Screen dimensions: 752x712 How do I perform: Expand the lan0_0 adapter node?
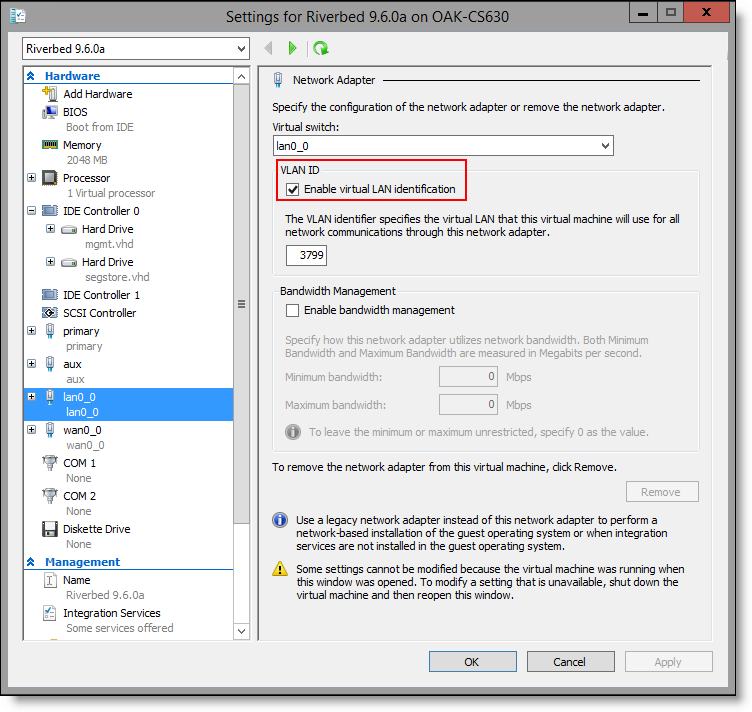pos(32,397)
